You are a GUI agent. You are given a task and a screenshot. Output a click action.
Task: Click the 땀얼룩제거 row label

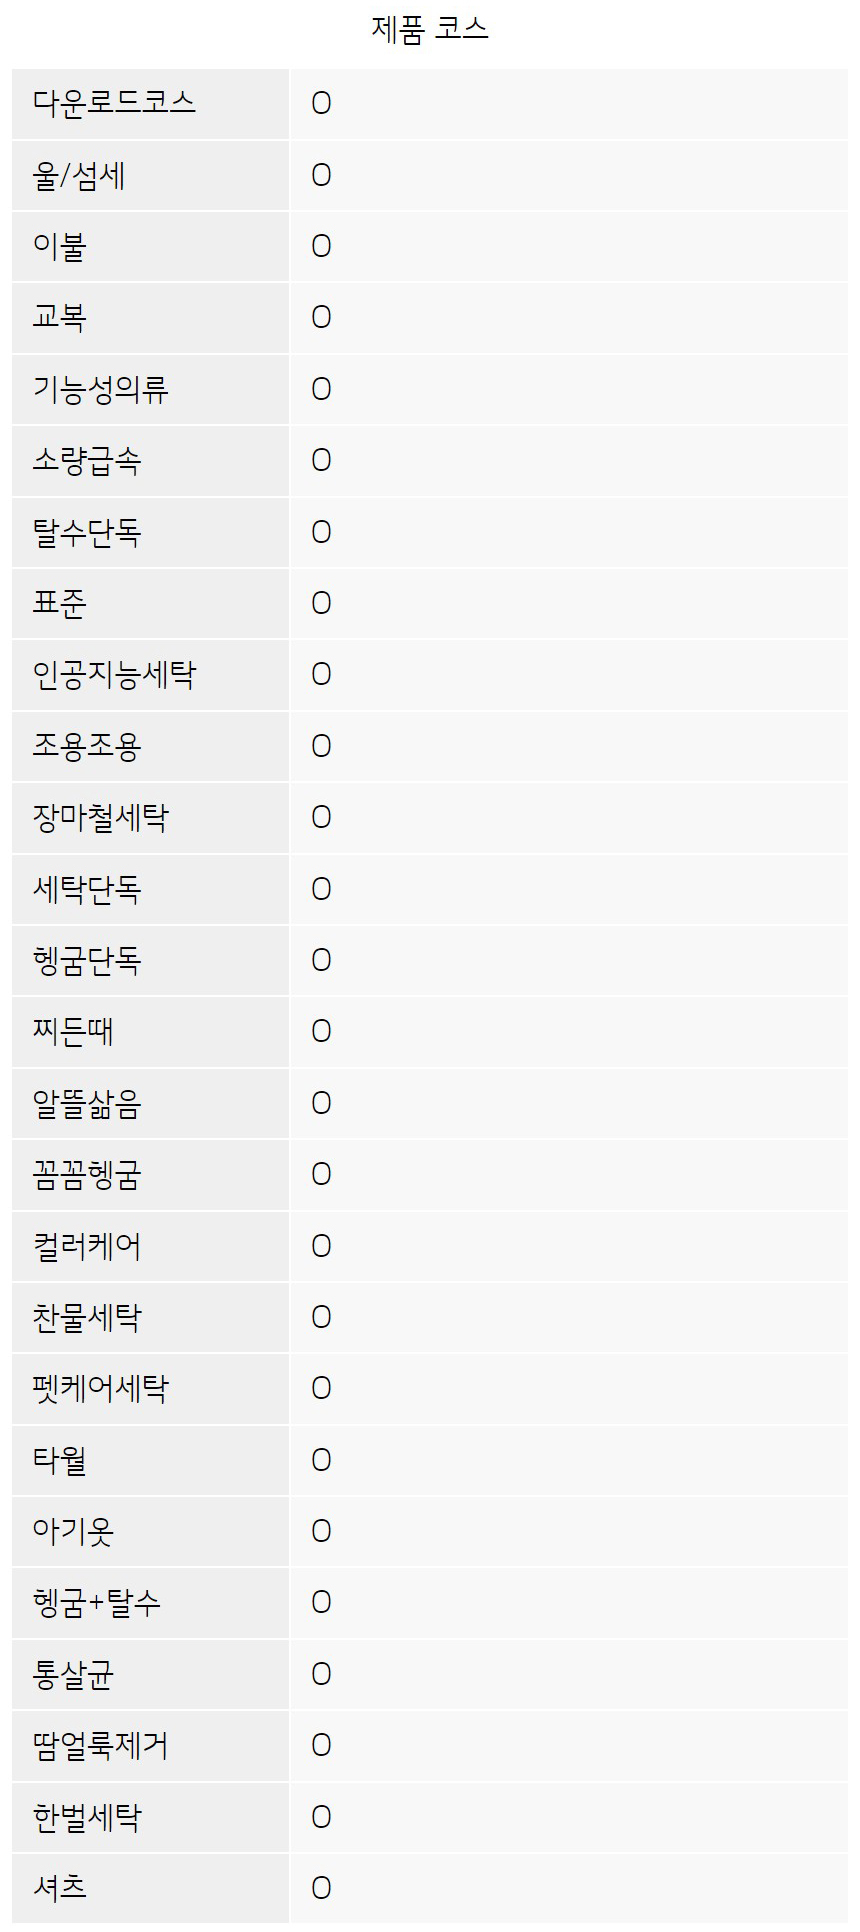(101, 1745)
